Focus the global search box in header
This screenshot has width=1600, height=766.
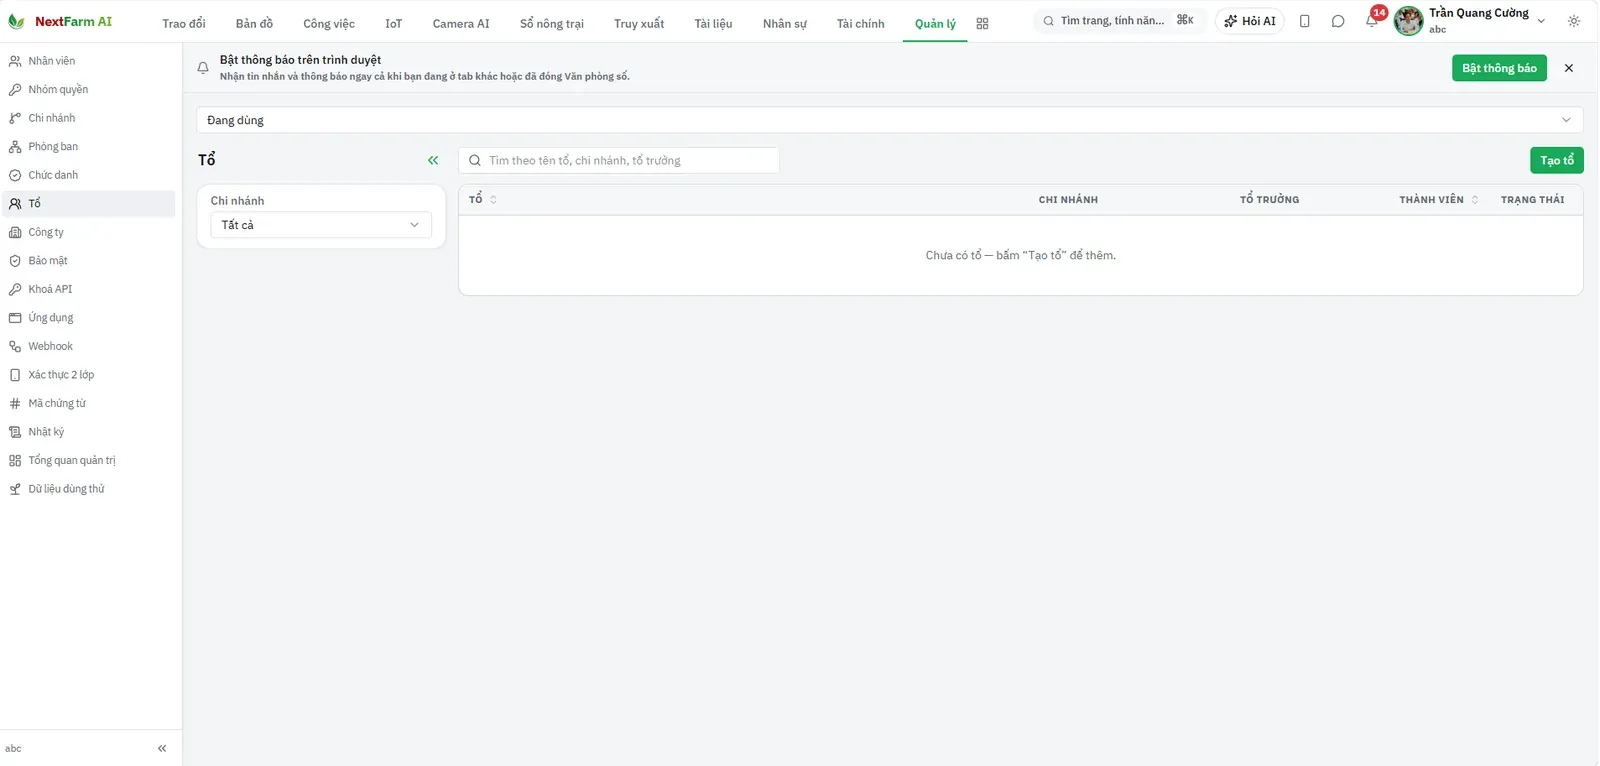[1119, 21]
